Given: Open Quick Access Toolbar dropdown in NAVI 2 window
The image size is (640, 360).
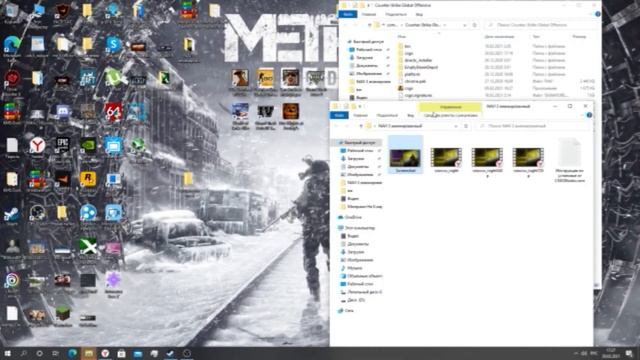Looking at the screenshot, I should coord(360,107).
